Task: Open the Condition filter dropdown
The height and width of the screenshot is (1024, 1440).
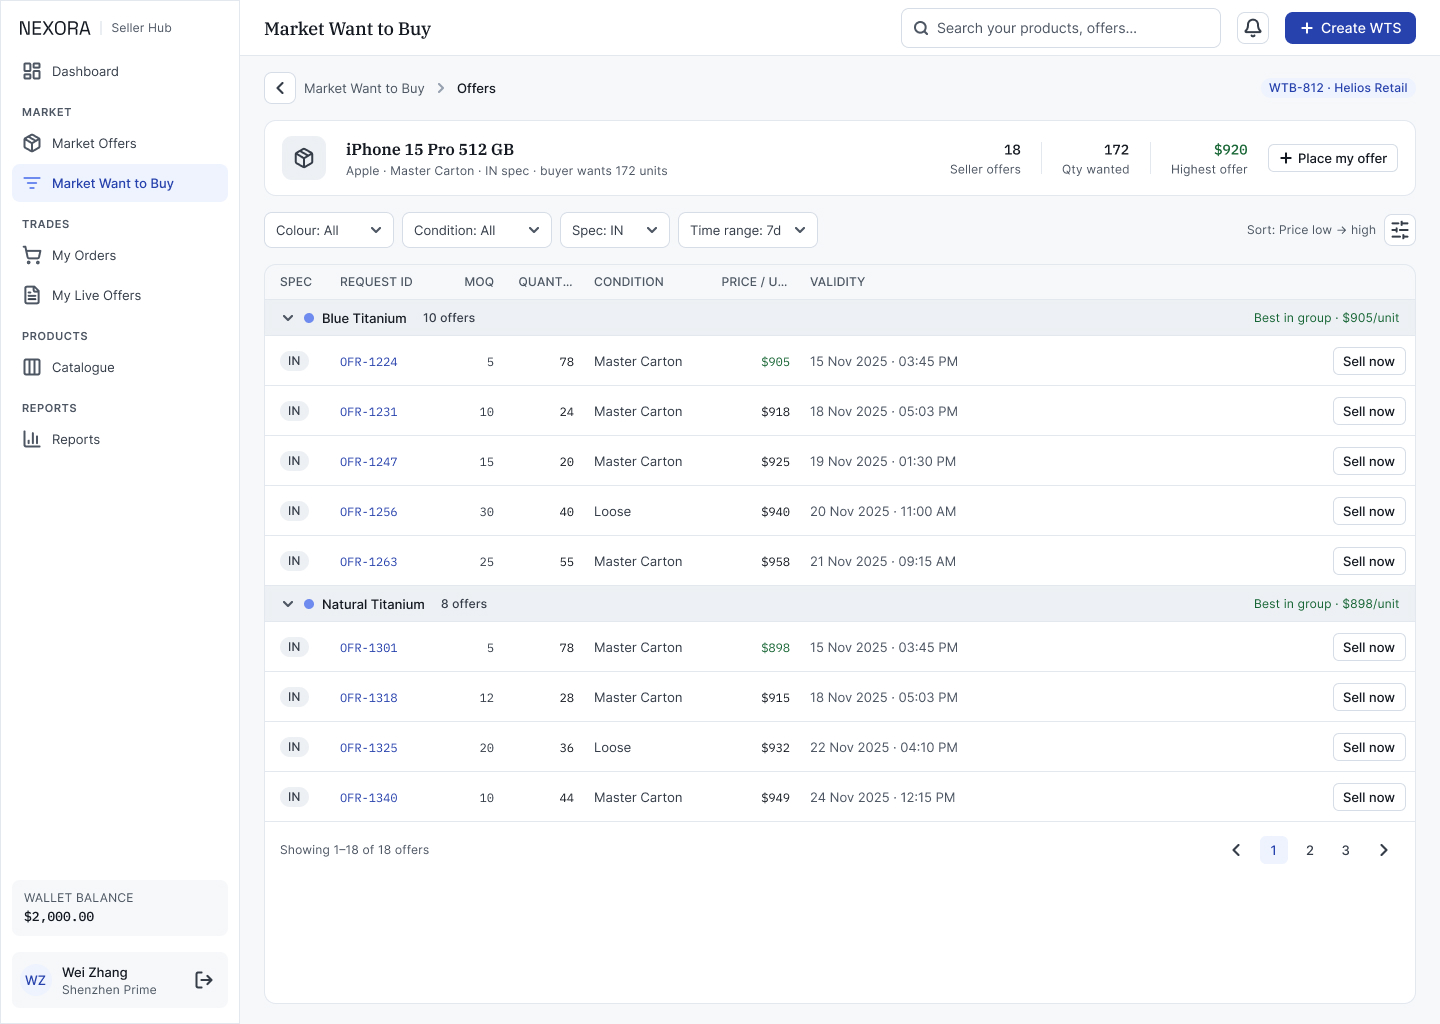Action: (477, 230)
